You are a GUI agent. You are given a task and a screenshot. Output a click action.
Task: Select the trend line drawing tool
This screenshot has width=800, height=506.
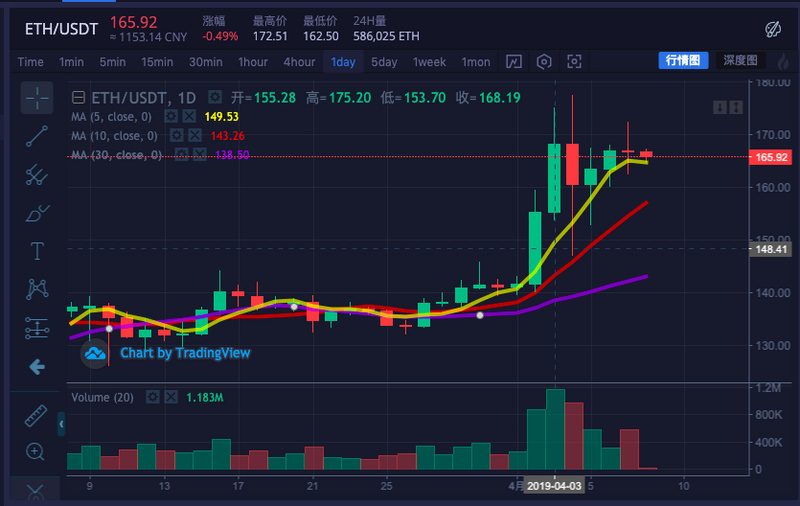(x=37, y=136)
